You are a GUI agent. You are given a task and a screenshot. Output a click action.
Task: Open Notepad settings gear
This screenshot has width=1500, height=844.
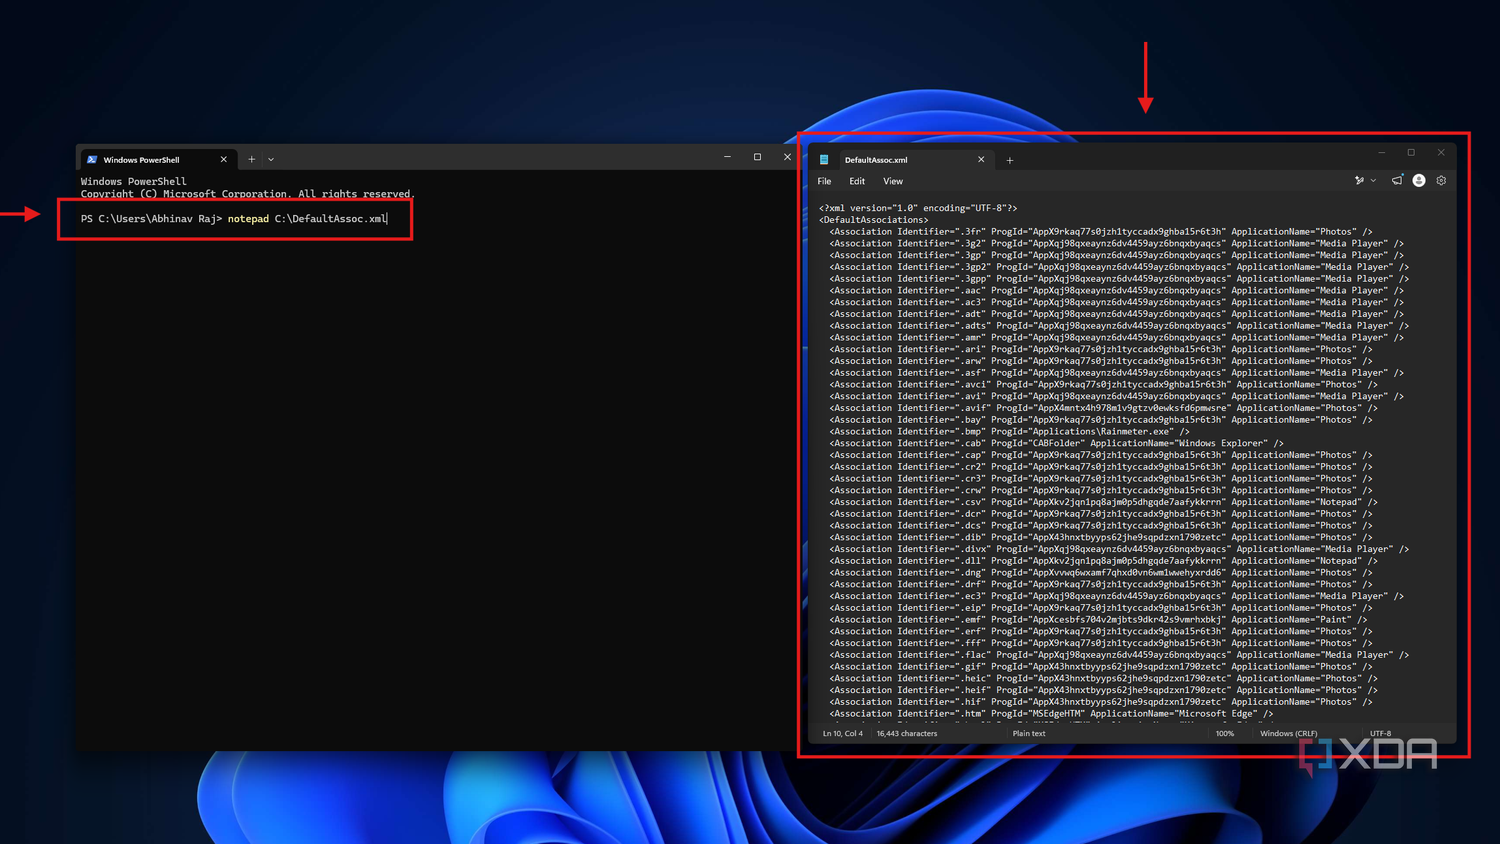1441,181
